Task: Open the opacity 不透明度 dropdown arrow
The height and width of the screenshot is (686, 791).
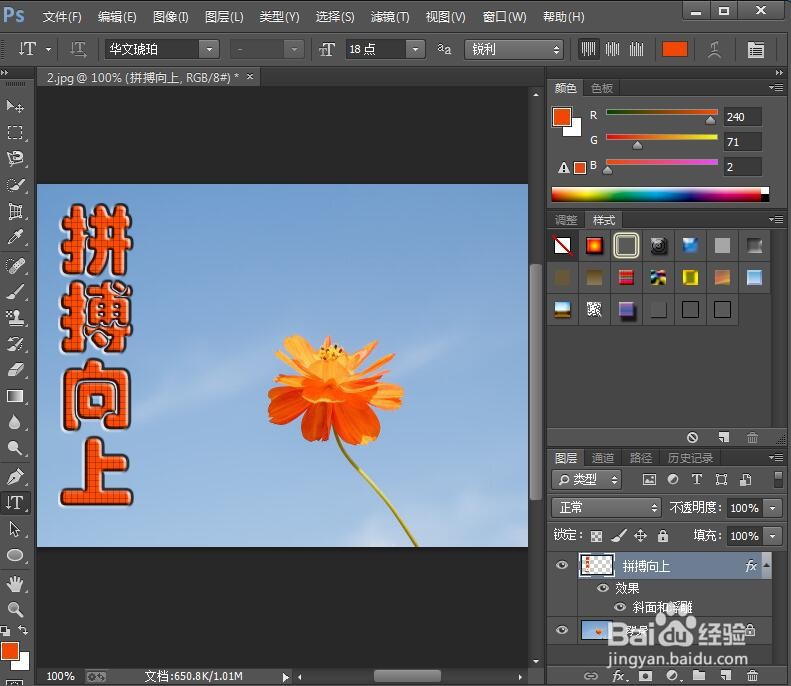Action: [x=773, y=507]
